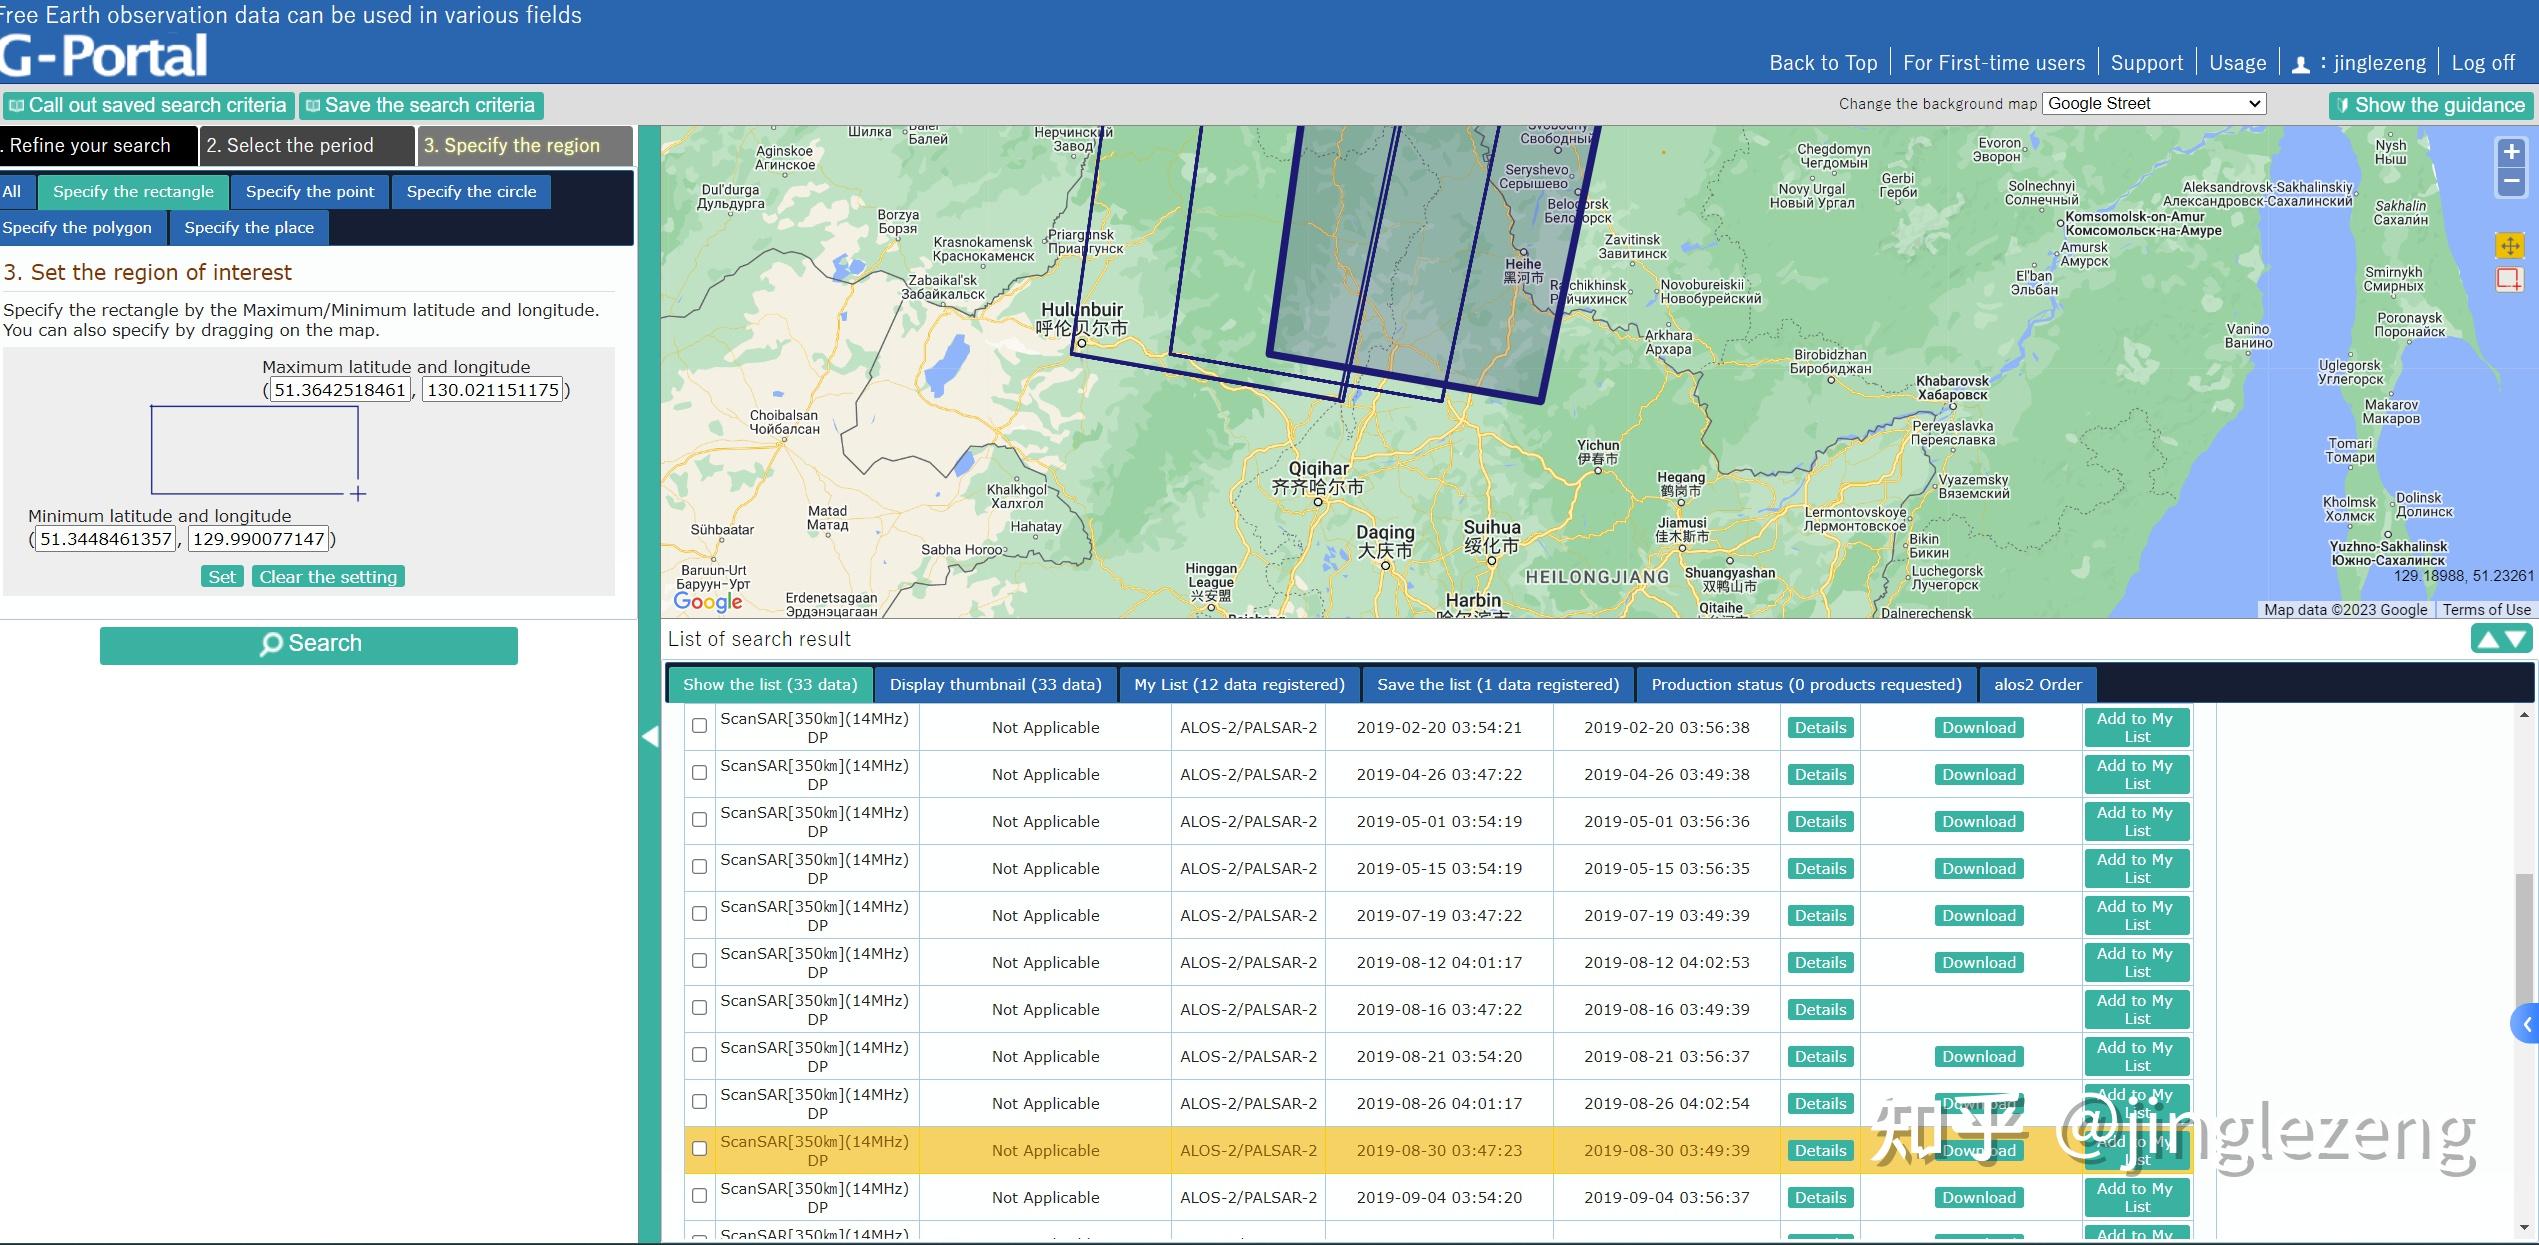Viewport: 2539px width, 1245px height.
Task: Open Call out saved search criteria
Action: pyautogui.click(x=148, y=105)
